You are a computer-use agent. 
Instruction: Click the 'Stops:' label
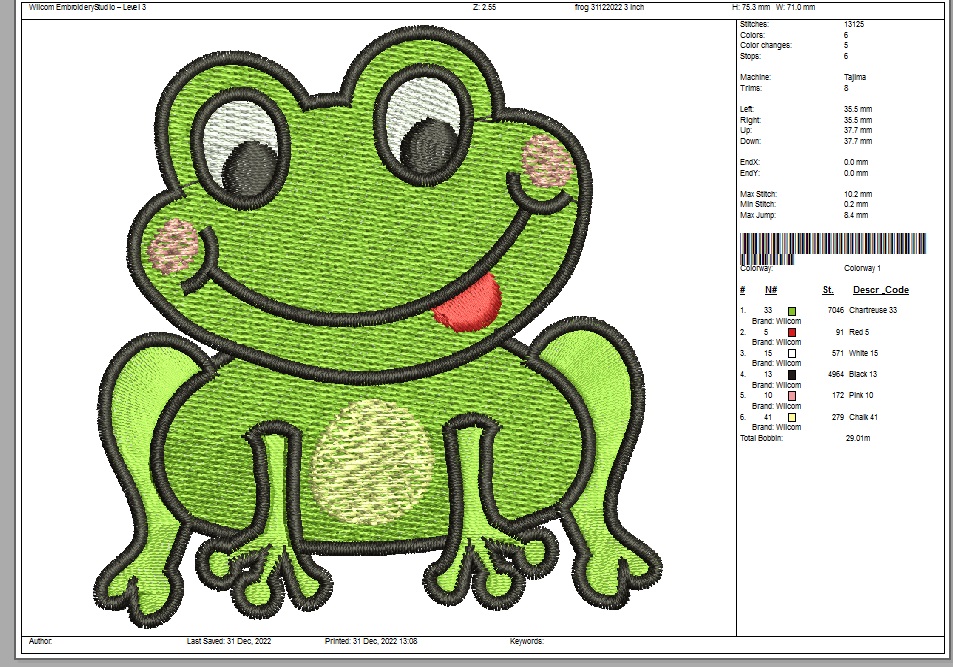point(751,56)
